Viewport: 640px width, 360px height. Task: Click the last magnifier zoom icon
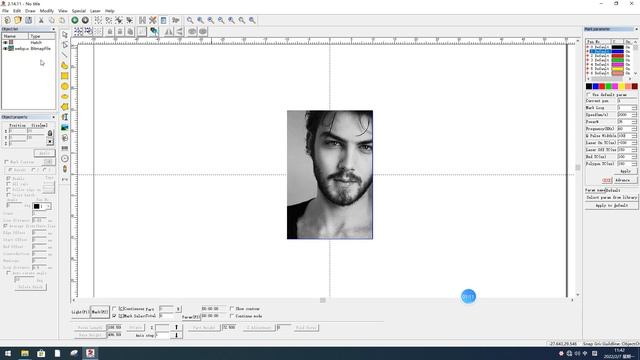coord(252,20)
